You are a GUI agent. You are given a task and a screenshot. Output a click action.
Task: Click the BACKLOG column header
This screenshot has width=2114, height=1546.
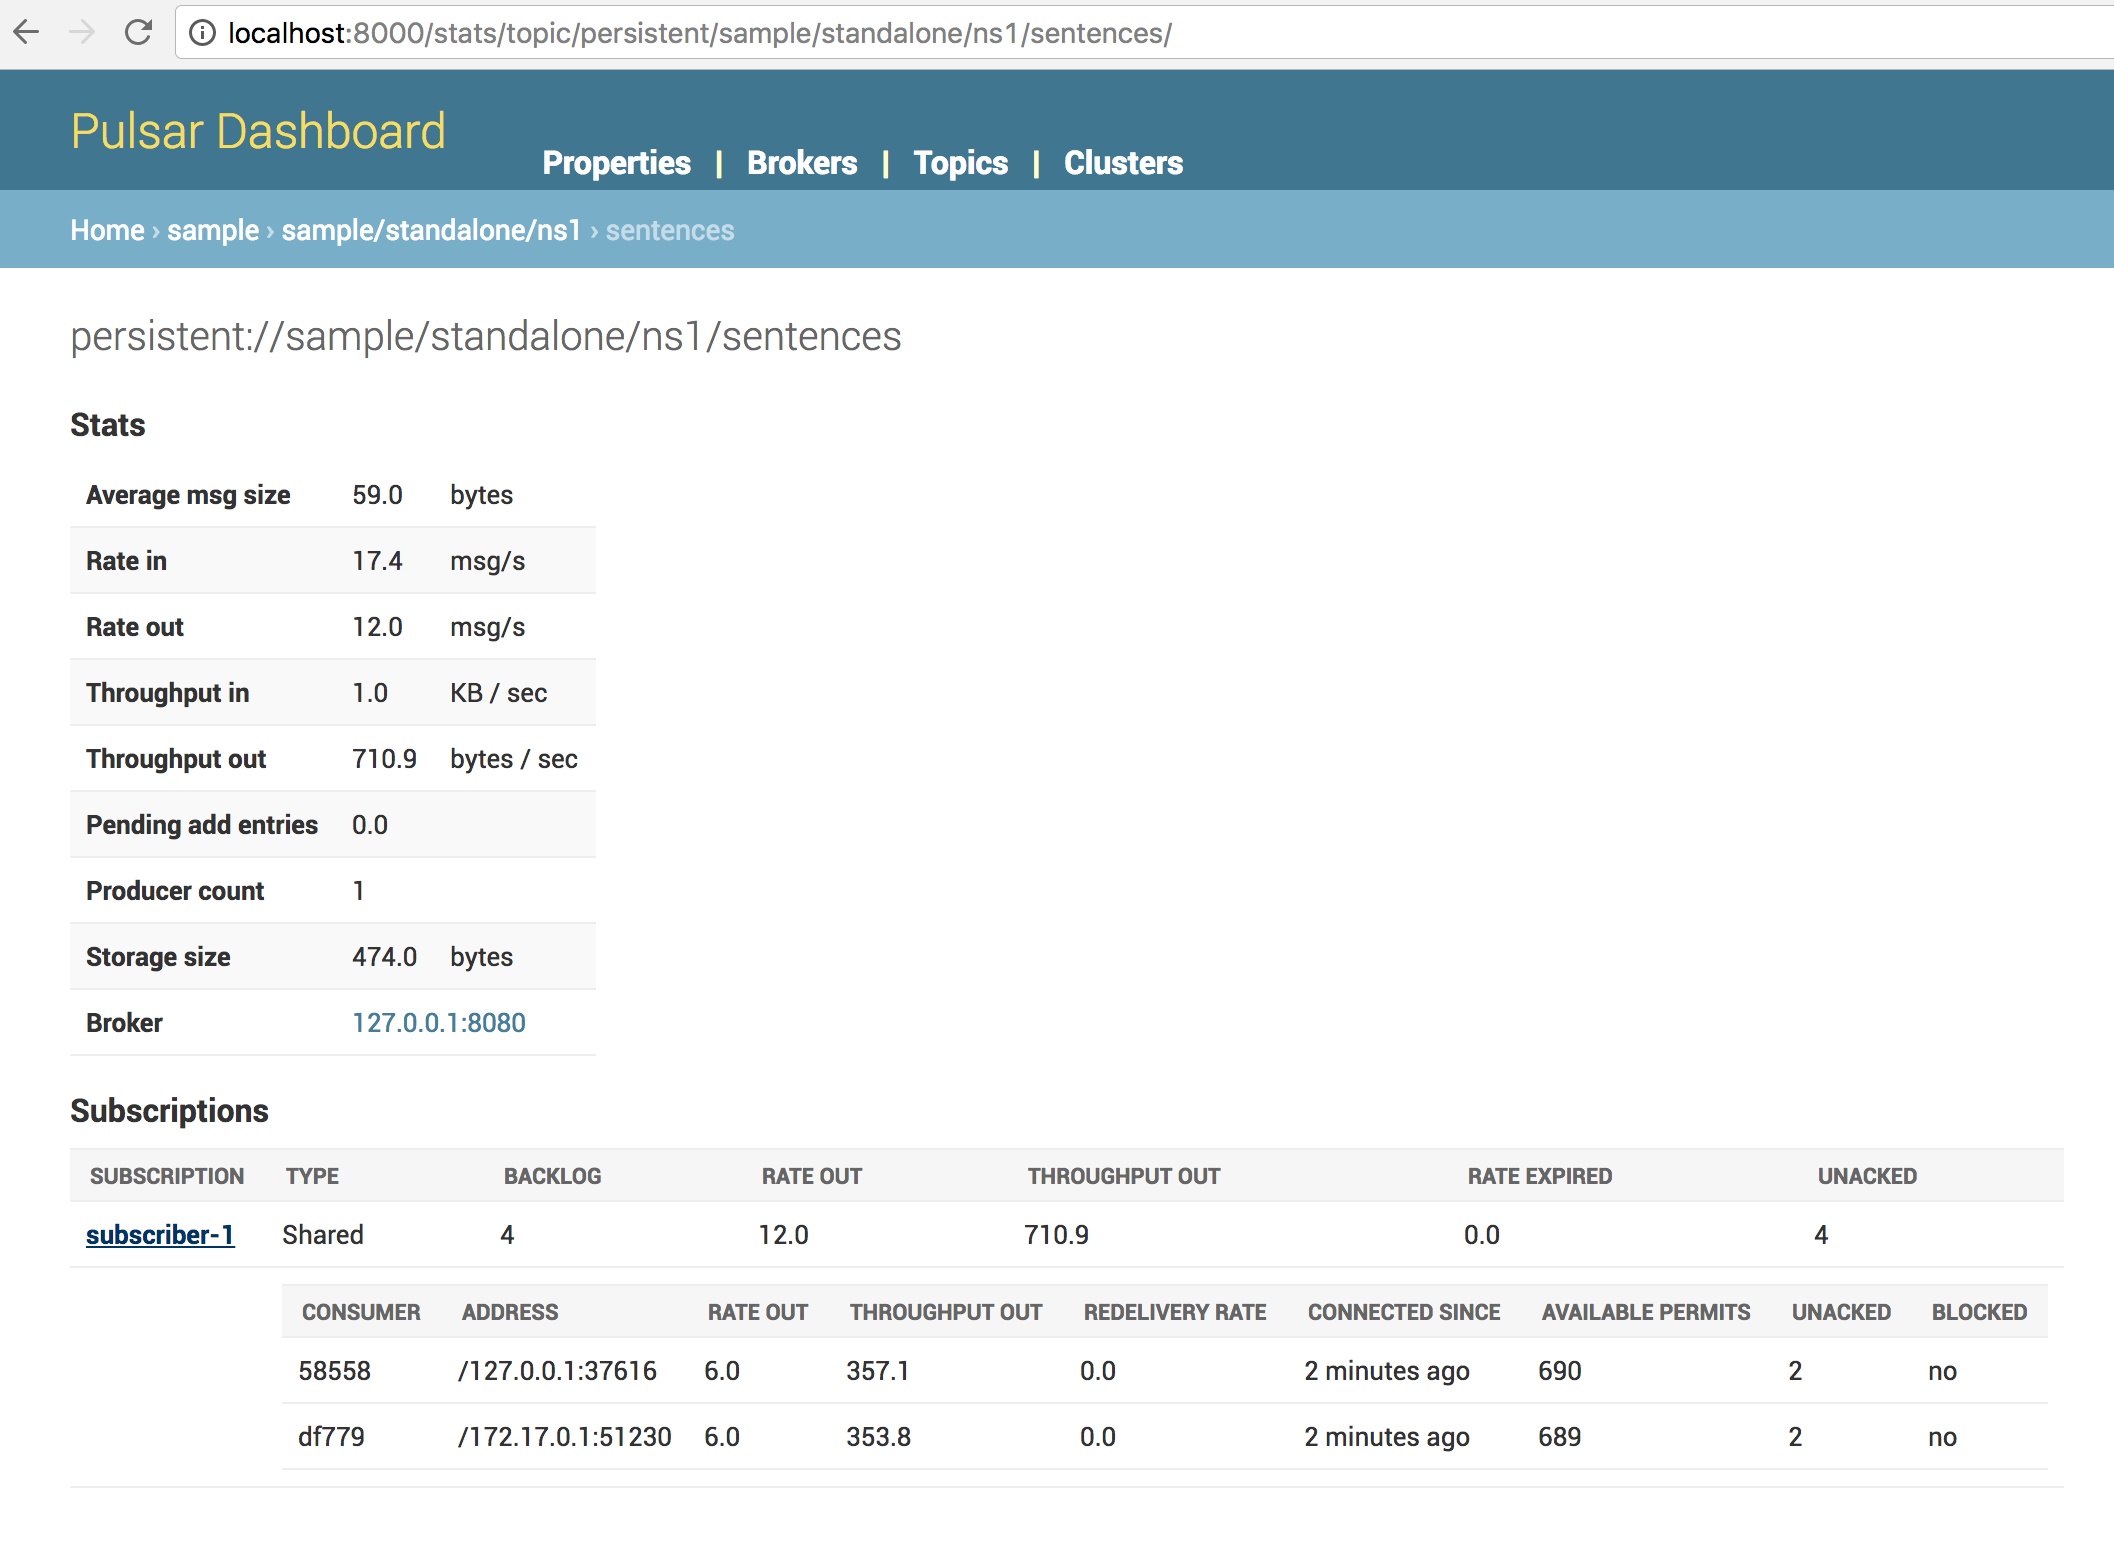coord(552,1176)
